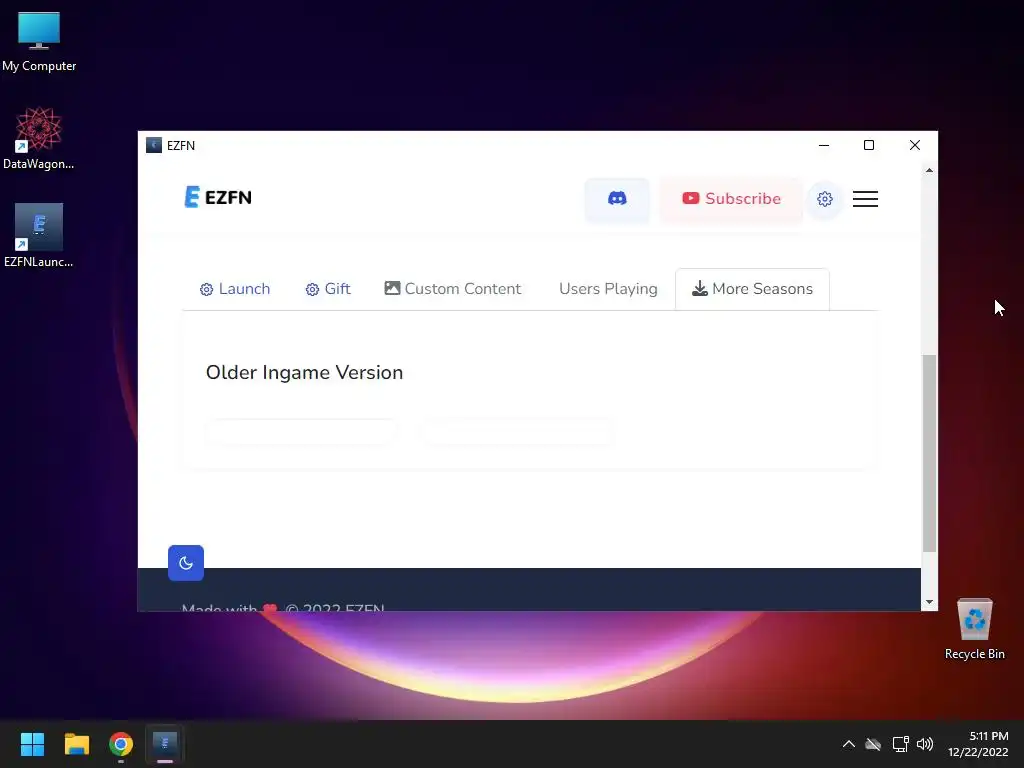Click the scrollbar down arrow in EZFN

point(929,602)
